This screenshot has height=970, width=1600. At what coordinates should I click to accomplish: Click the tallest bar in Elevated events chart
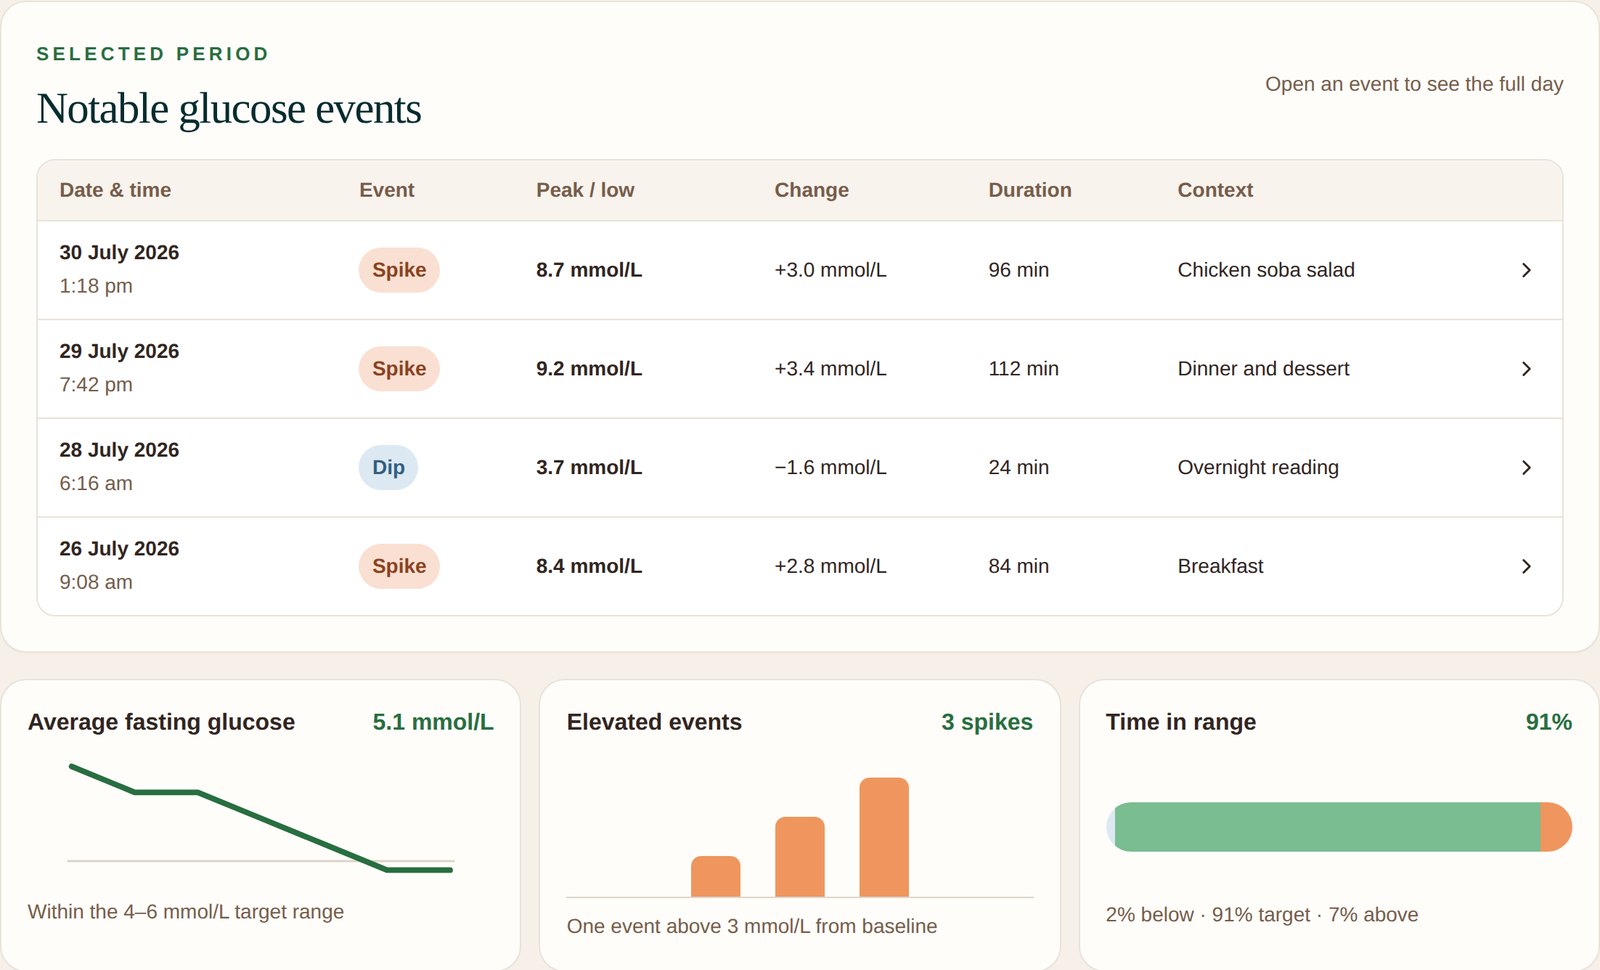tap(884, 837)
